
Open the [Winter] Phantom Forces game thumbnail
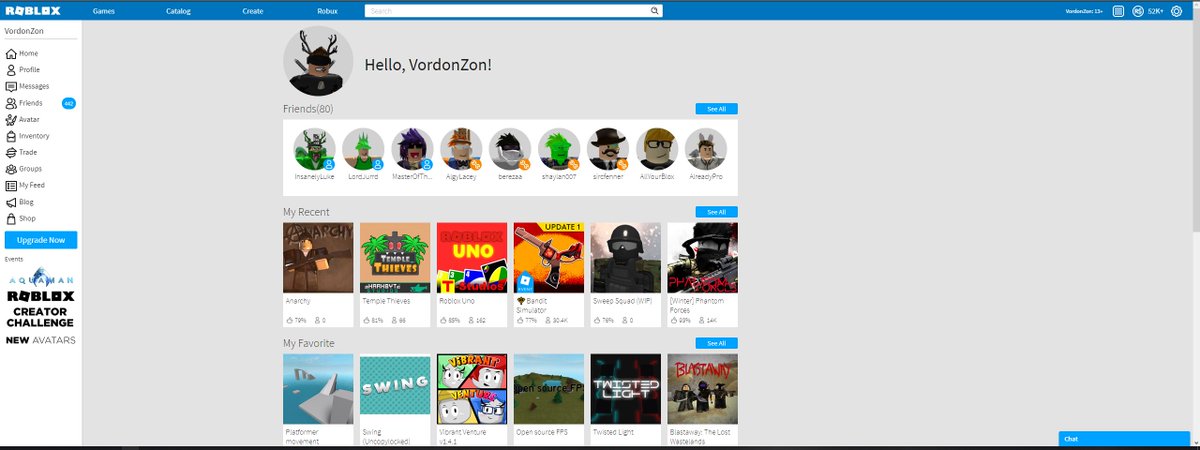tap(703, 257)
